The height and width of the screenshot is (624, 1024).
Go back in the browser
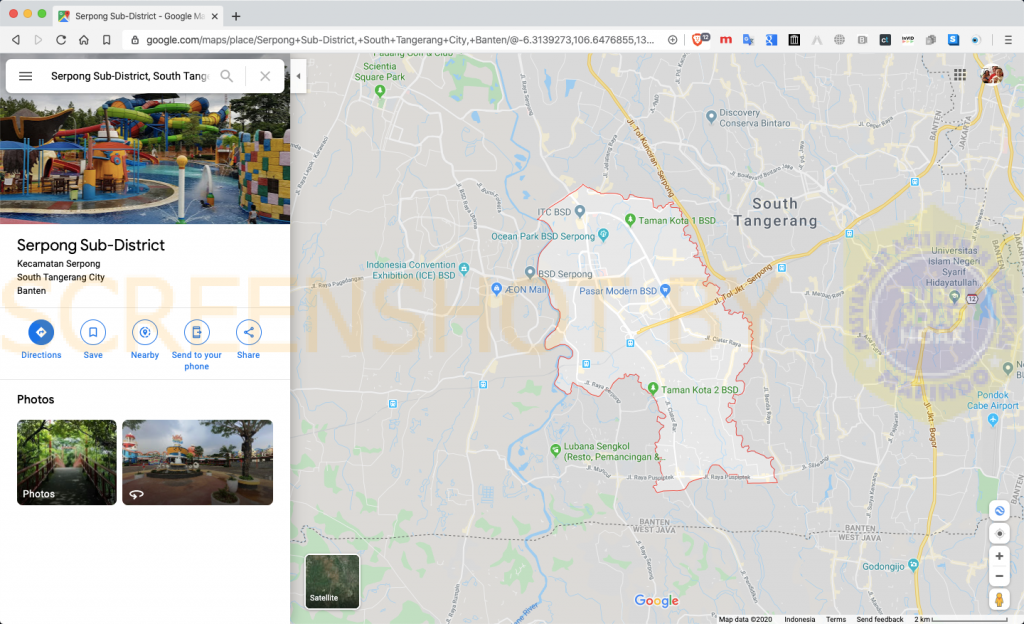(16, 40)
